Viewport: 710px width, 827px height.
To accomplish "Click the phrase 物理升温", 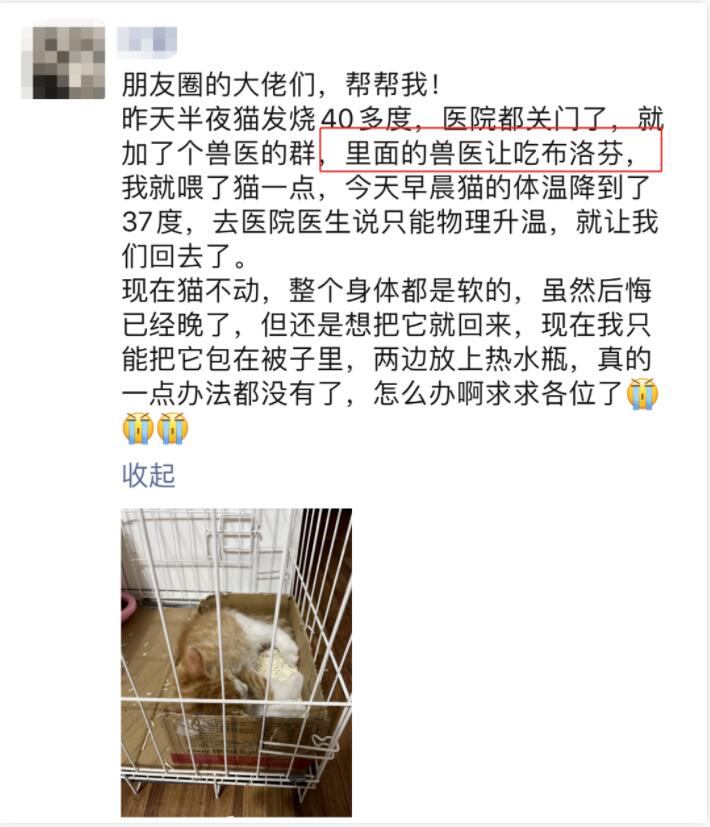I will pyautogui.click(x=492, y=222).
